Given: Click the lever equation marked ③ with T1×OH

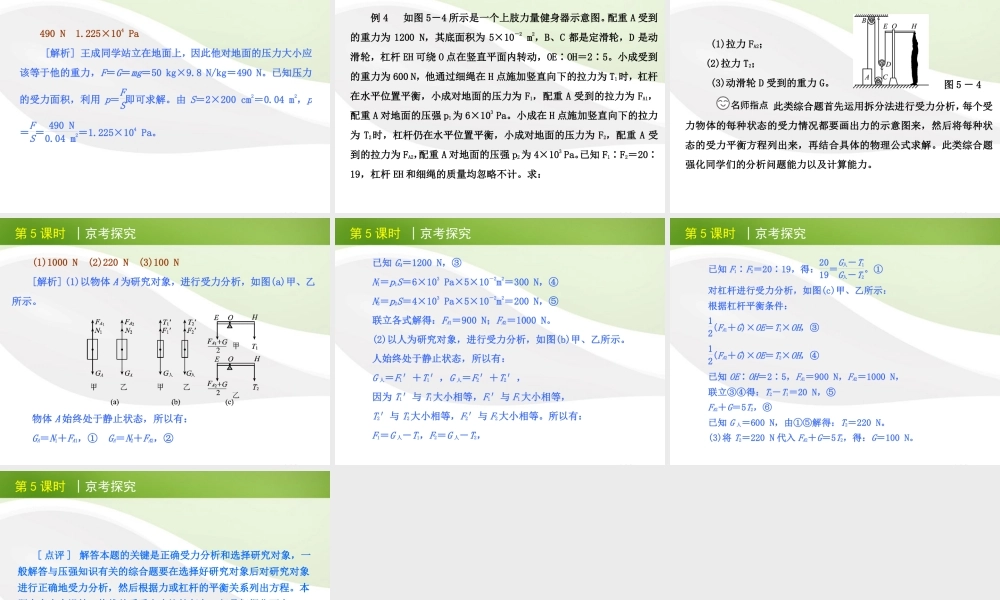Looking at the screenshot, I should 763,326.
